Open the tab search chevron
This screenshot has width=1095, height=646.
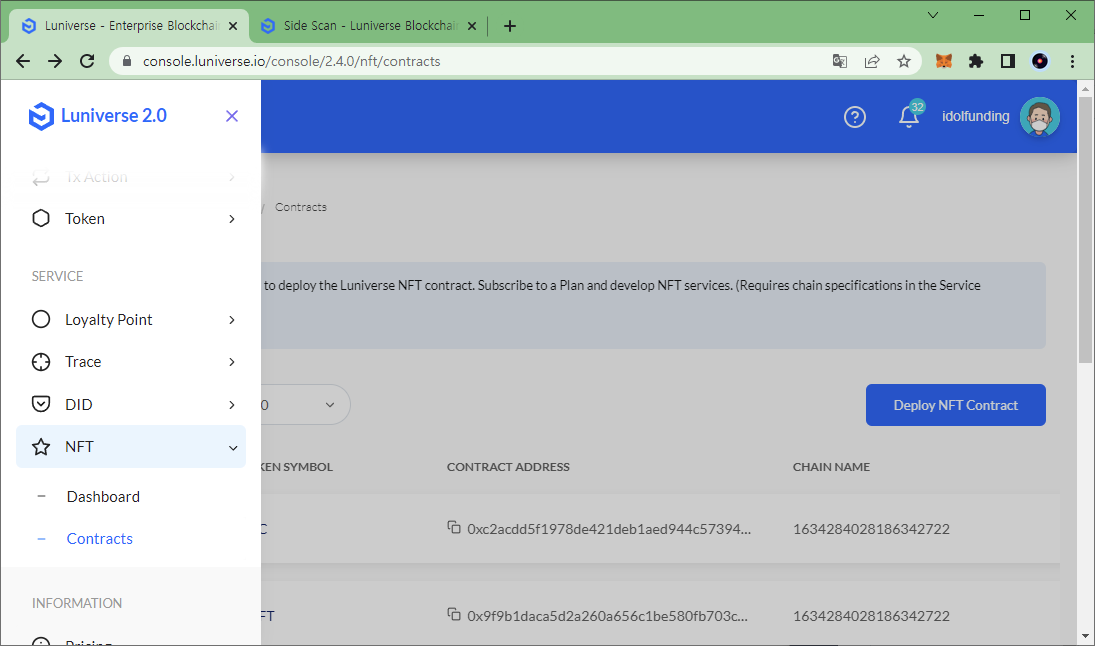[x=933, y=15]
